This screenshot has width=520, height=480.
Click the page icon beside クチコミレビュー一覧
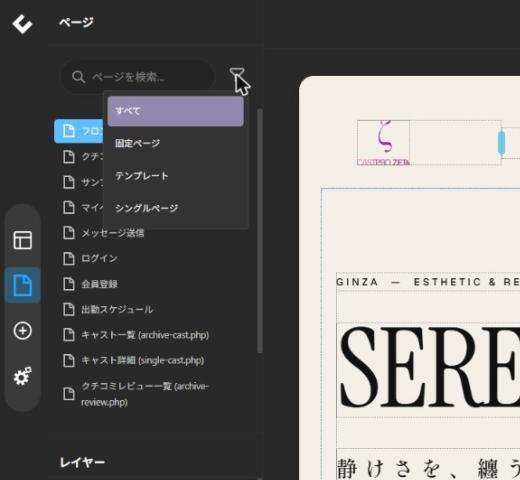tap(69, 394)
